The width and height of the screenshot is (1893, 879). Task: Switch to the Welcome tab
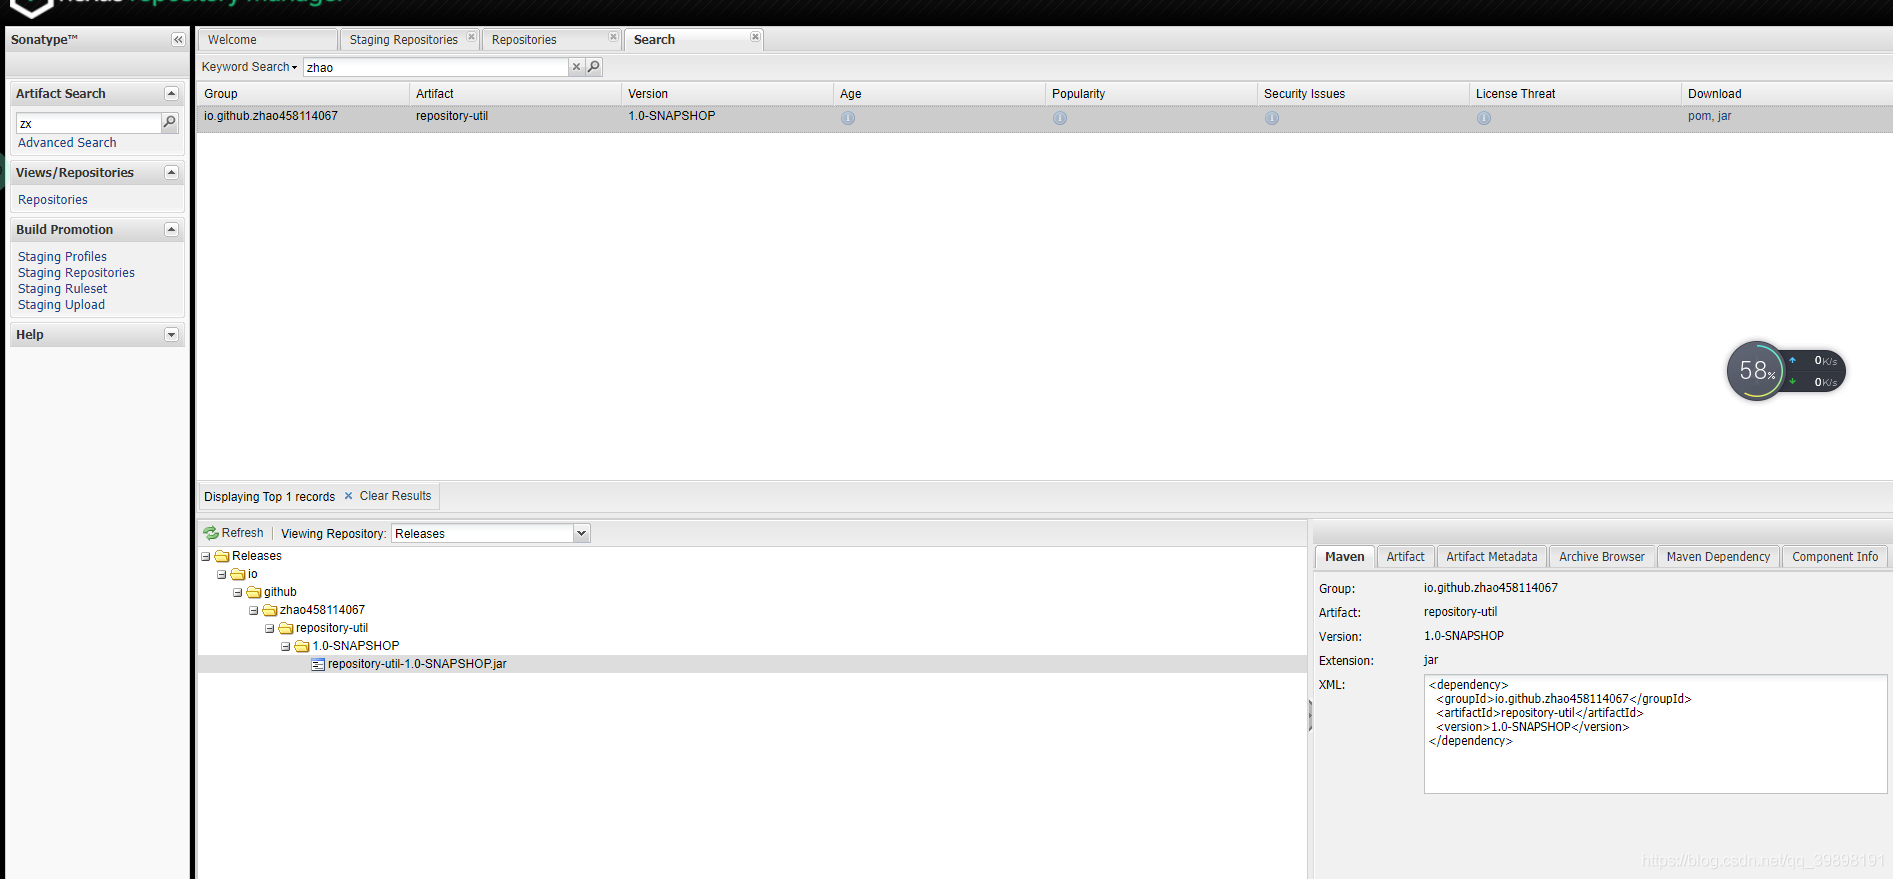pyautogui.click(x=267, y=40)
